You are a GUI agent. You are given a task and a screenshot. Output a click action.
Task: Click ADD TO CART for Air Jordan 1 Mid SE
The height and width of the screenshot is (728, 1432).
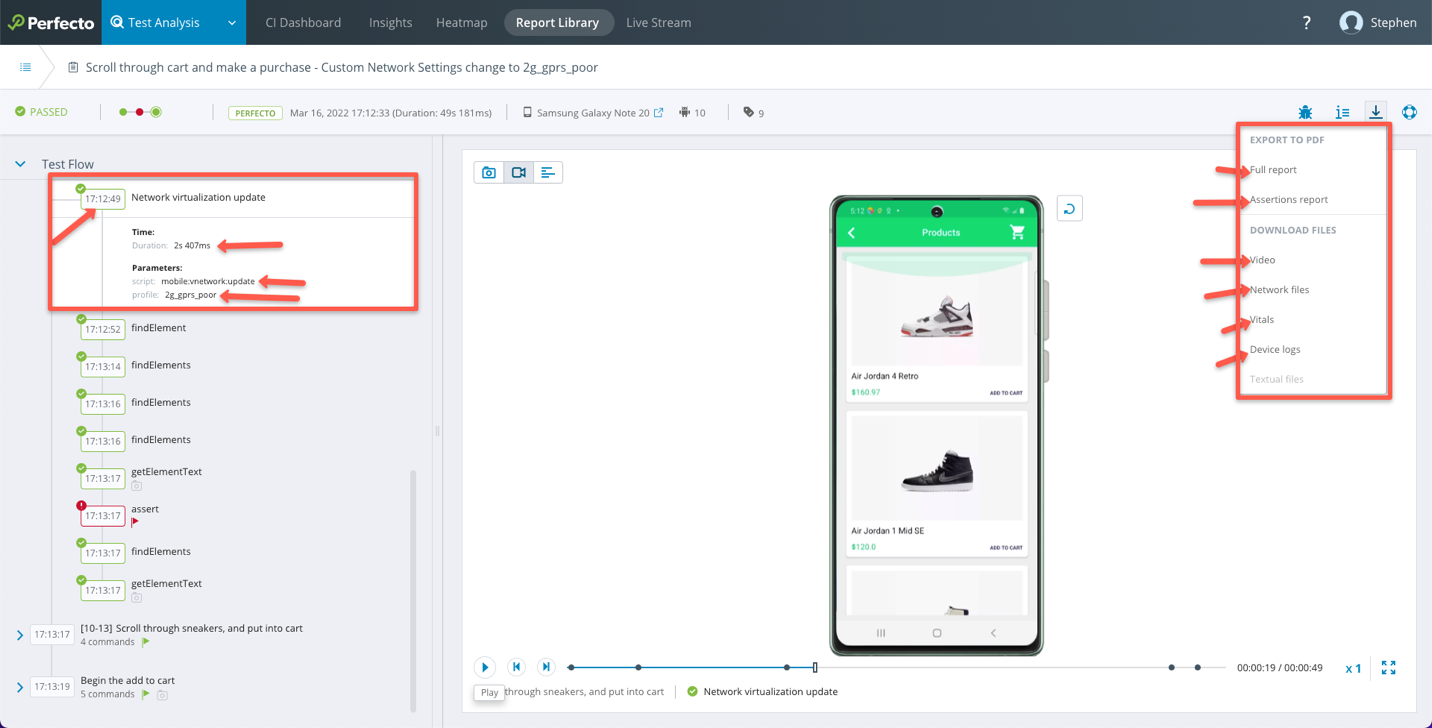coord(1006,548)
